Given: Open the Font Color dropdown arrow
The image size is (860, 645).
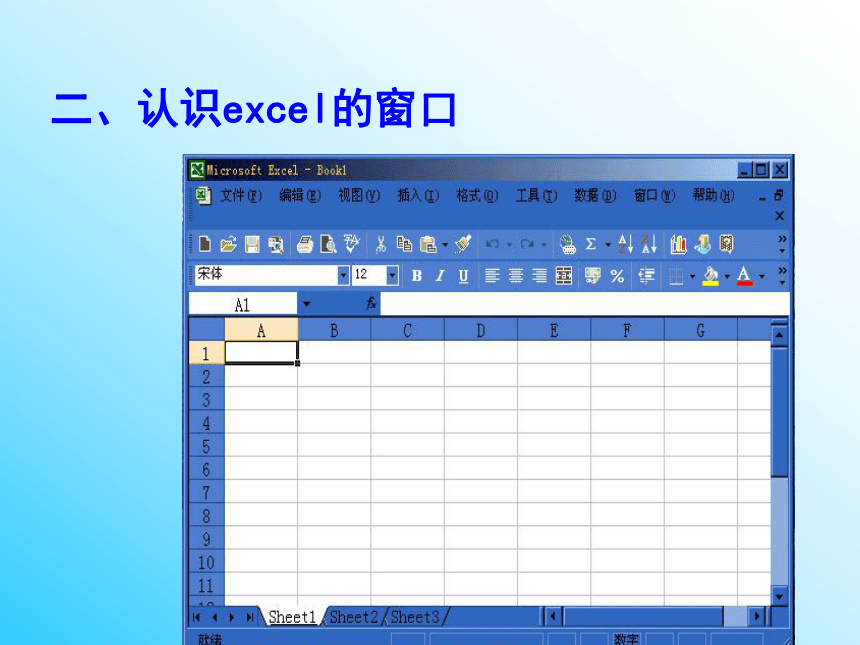Looking at the screenshot, I should pos(762,276).
